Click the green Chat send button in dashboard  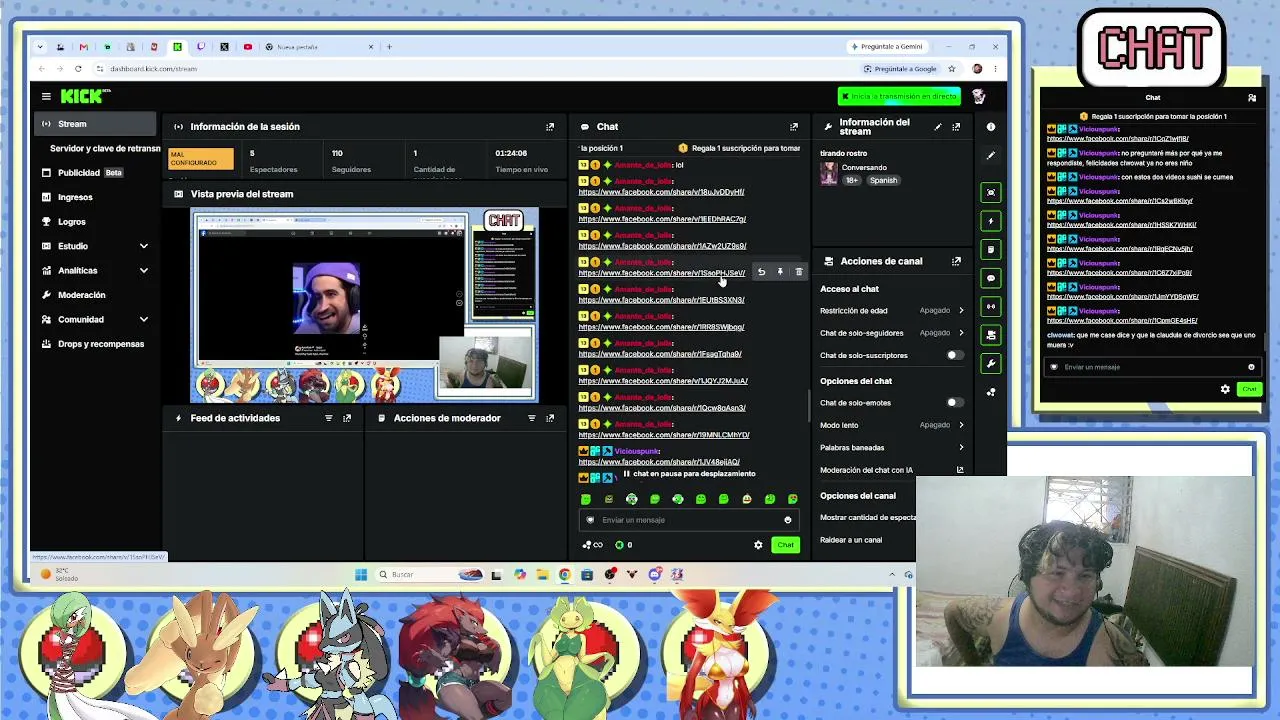(x=785, y=545)
